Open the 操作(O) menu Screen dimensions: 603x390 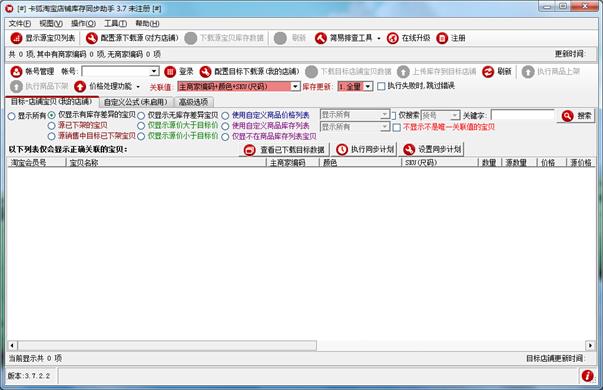click(83, 23)
